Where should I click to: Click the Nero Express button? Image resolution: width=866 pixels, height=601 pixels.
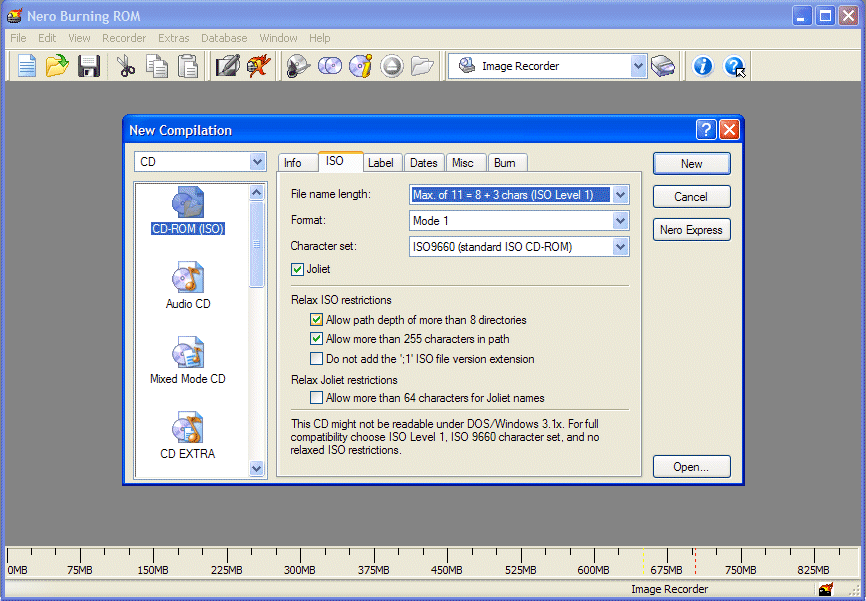tap(691, 230)
